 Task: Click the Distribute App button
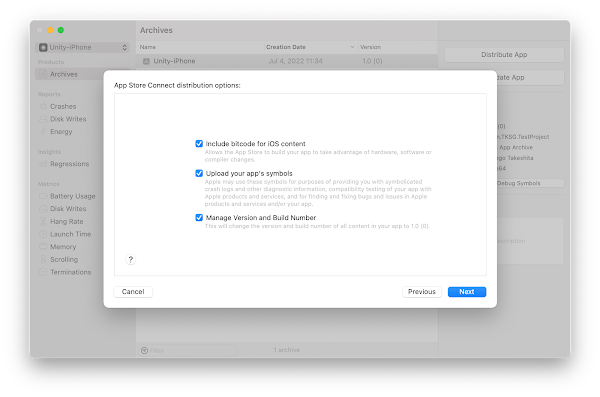point(504,55)
